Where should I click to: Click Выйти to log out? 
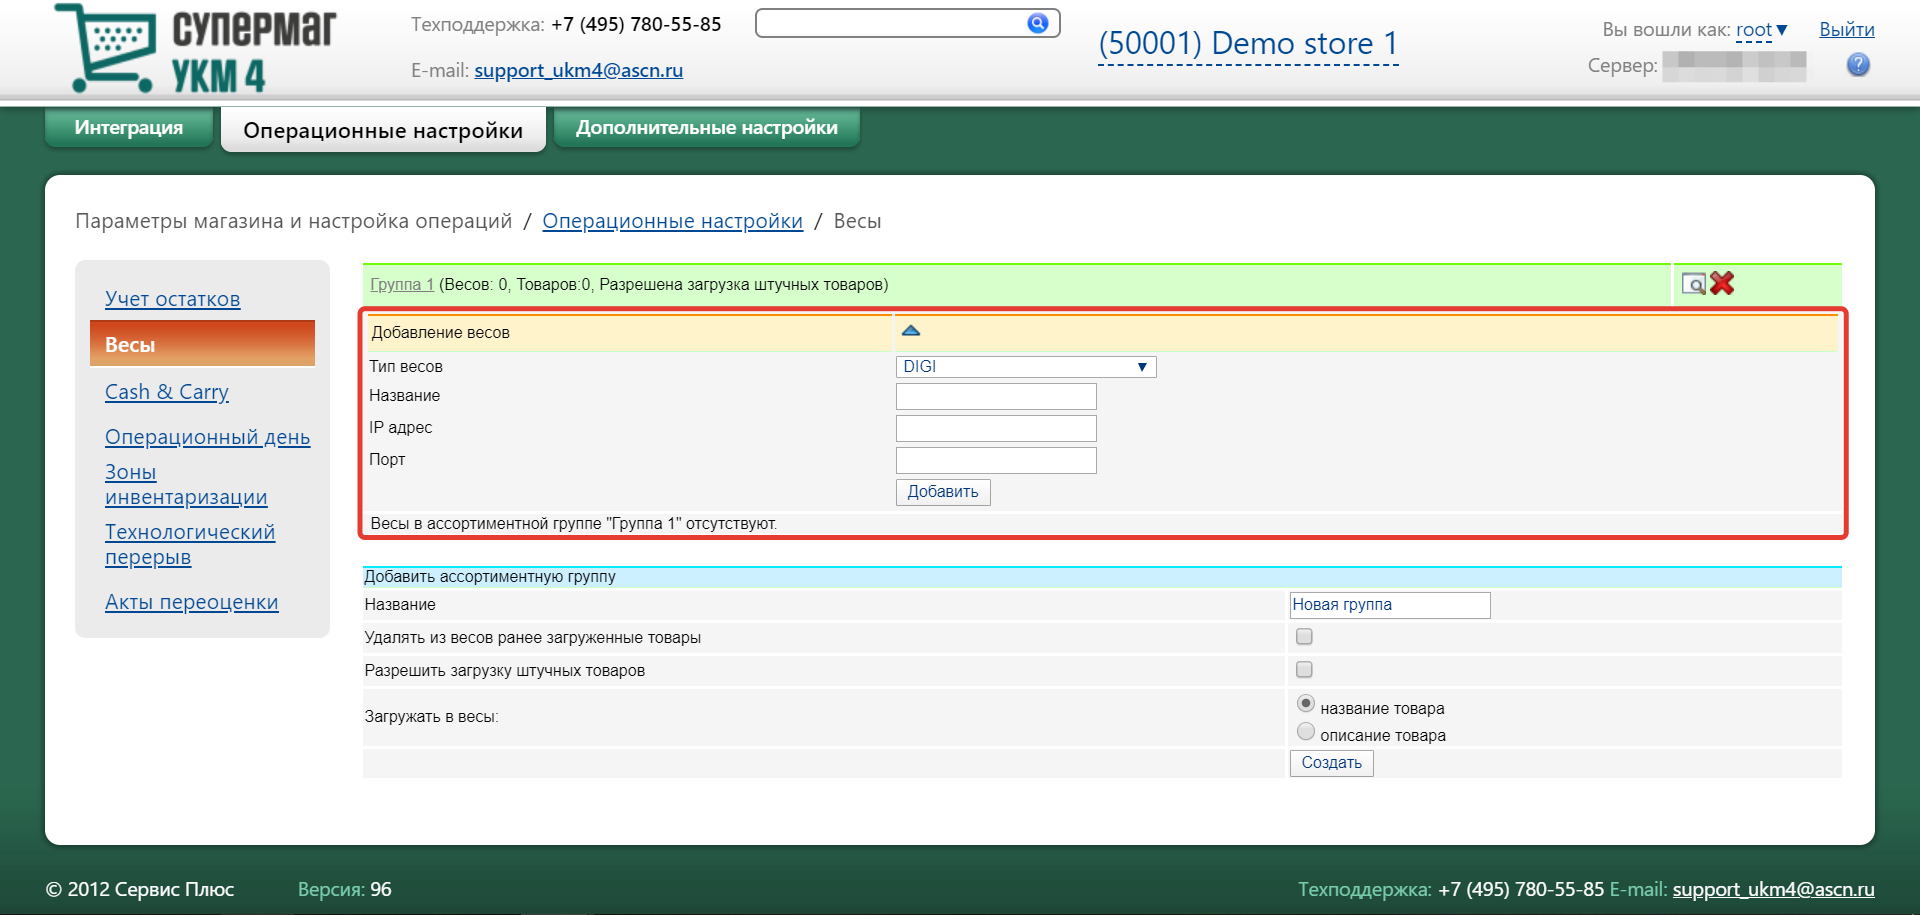(x=1846, y=30)
